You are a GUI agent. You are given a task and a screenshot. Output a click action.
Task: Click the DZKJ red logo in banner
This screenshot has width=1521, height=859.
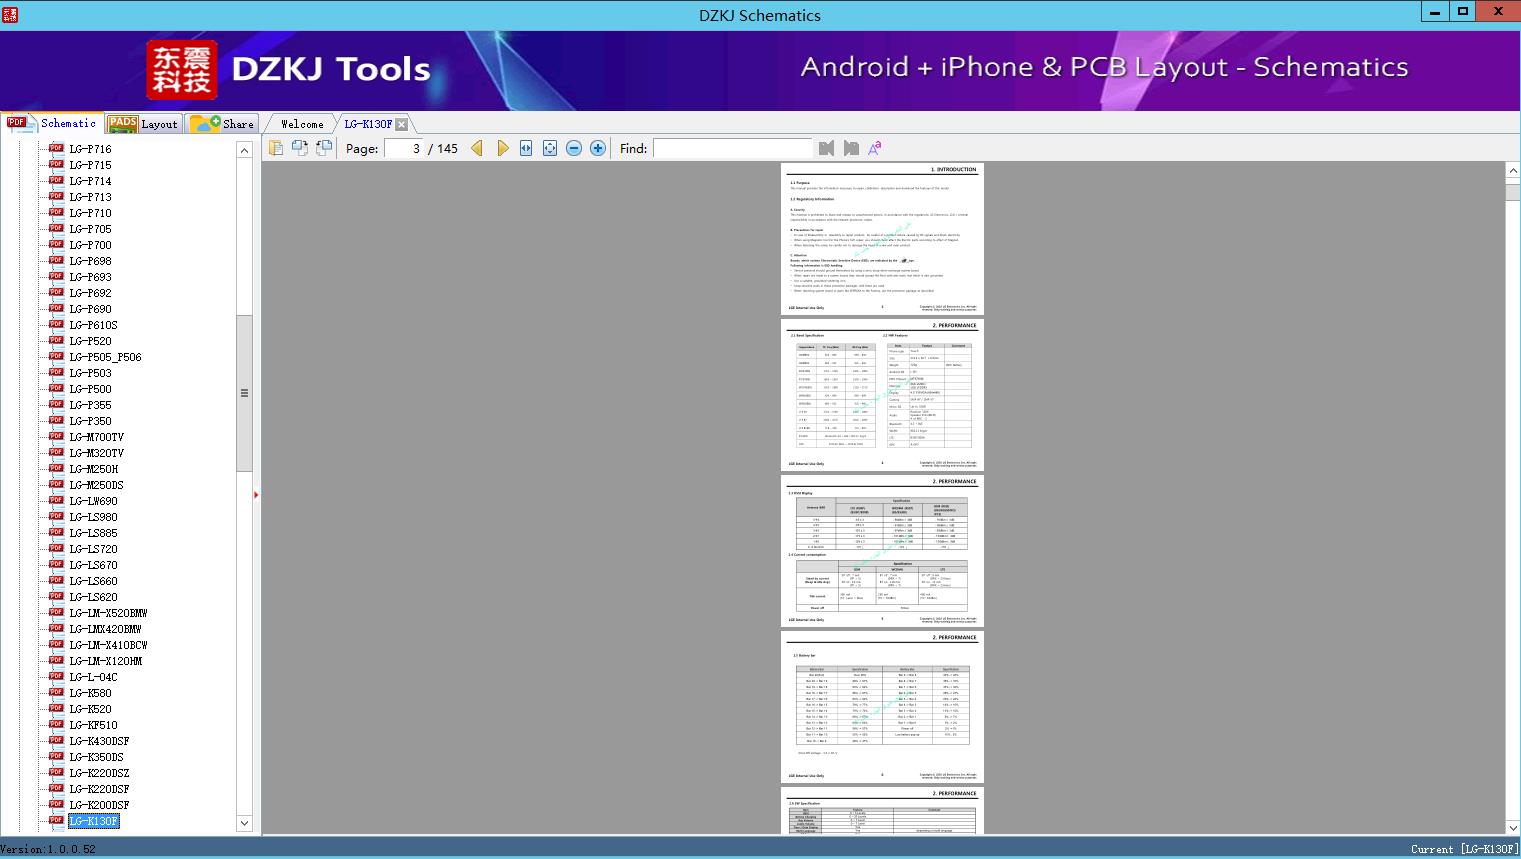pos(182,70)
